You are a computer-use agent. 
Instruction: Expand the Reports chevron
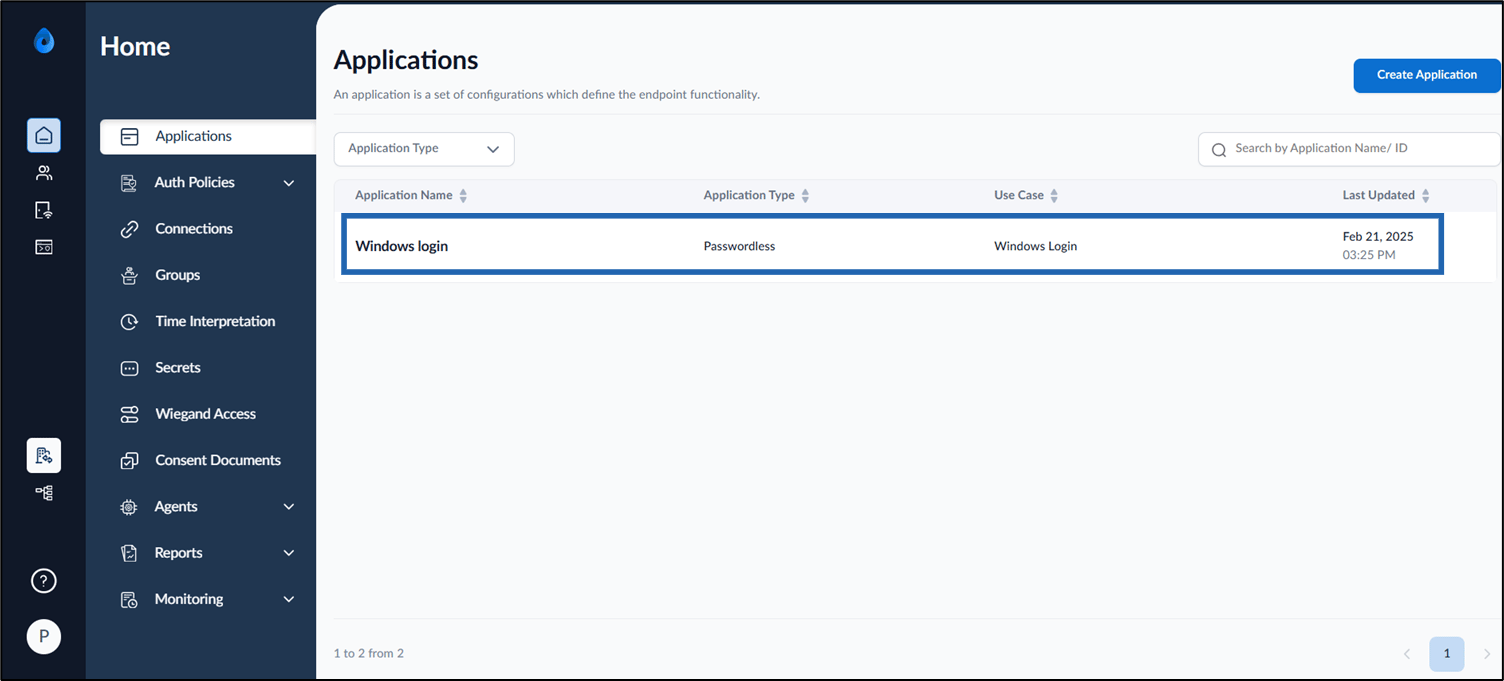point(289,553)
